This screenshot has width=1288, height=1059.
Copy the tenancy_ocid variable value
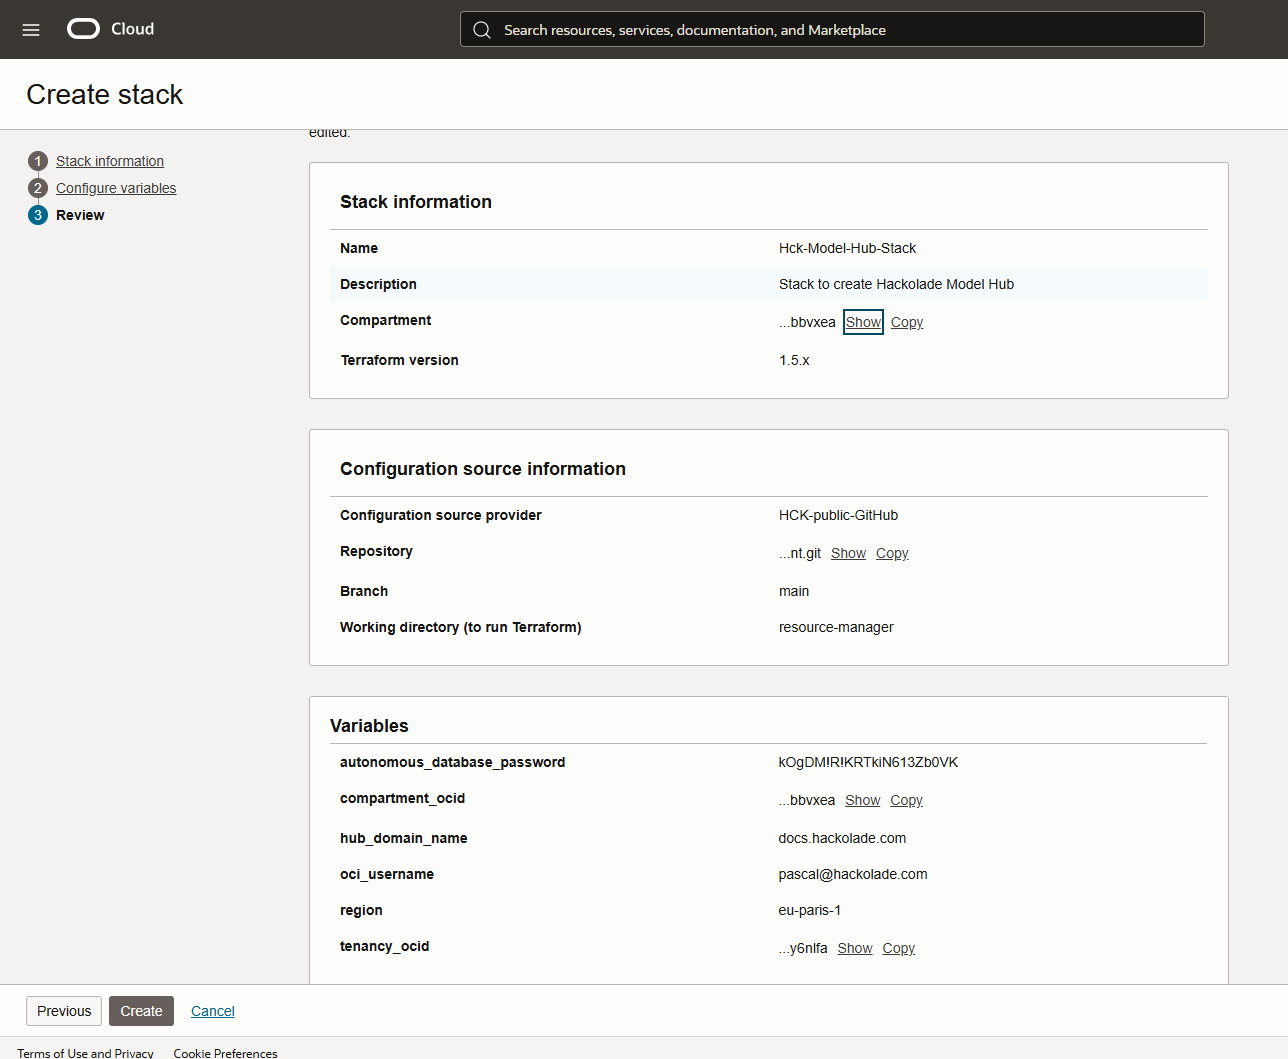pos(898,948)
